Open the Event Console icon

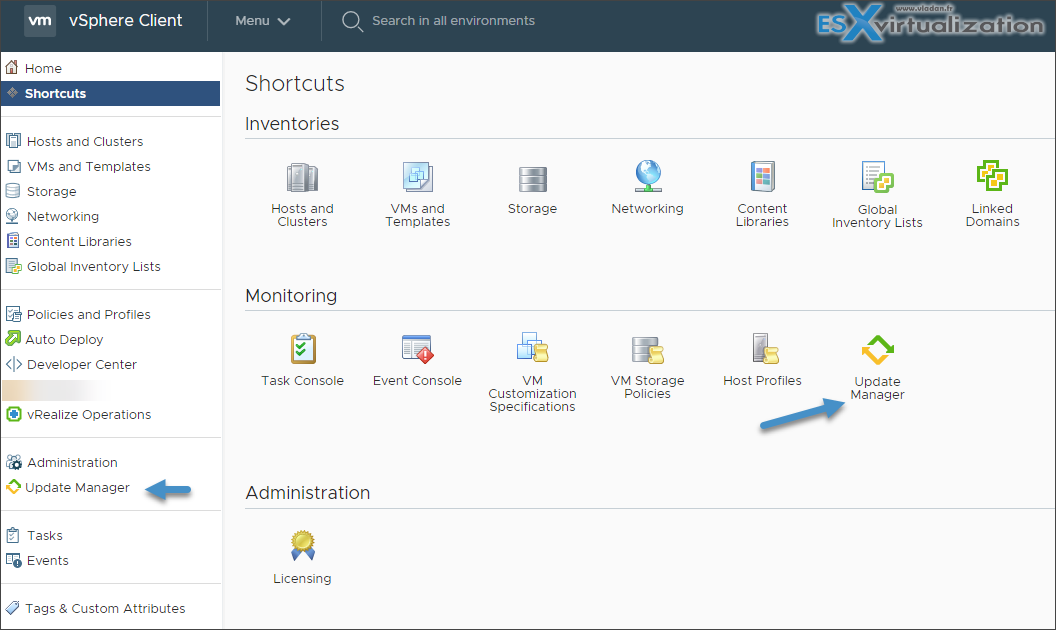pos(417,349)
